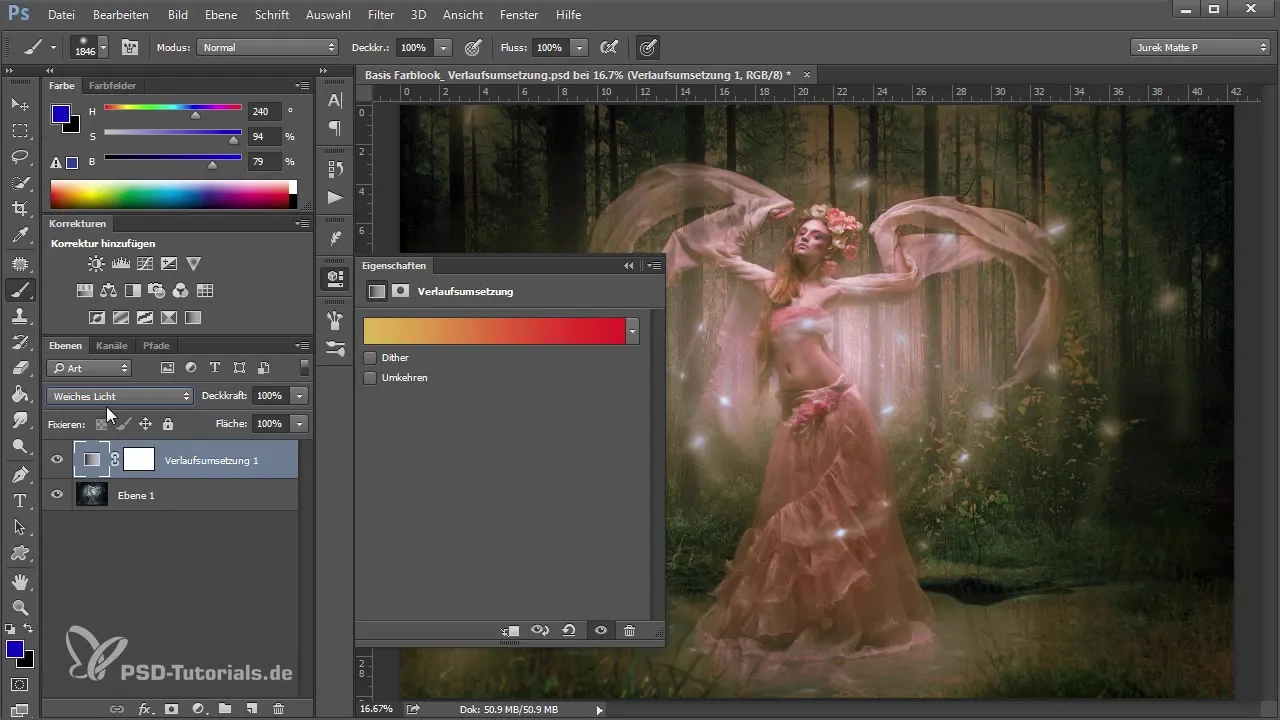The image size is (1280, 720).
Task: Toggle airbrush mode in options bar
Action: click(x=607, y=47)
